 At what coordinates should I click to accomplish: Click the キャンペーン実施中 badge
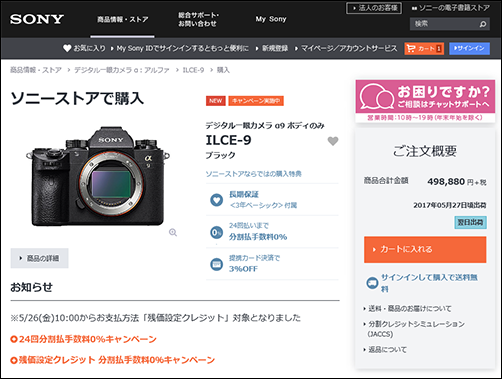point(256,101)
